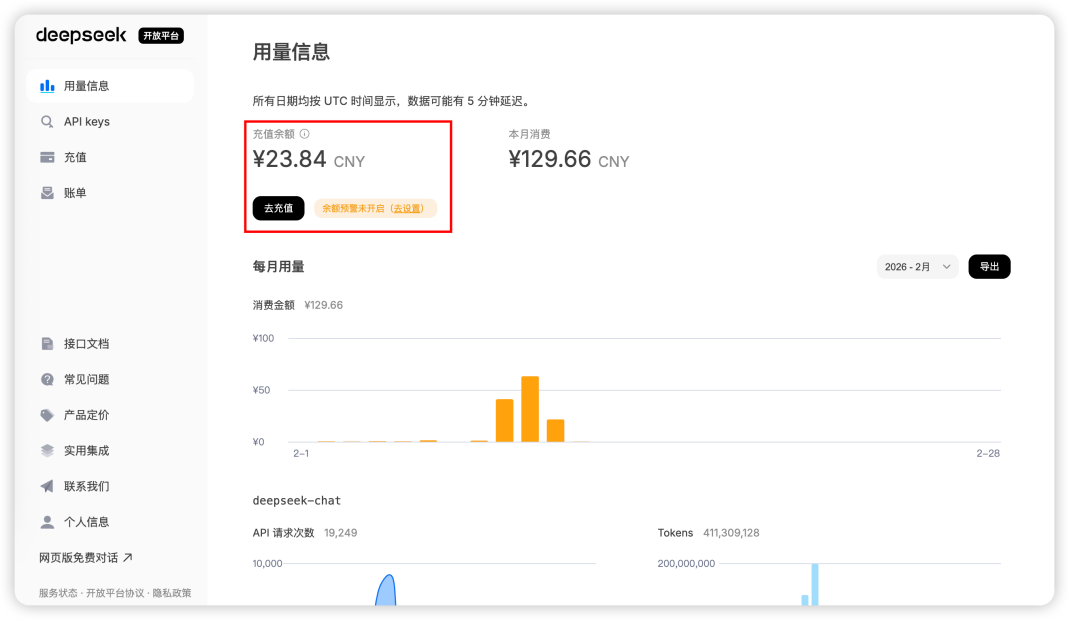Click the API keys key icon
Viewport: 1069px width, 620px height.
click(x=47, y=121)
